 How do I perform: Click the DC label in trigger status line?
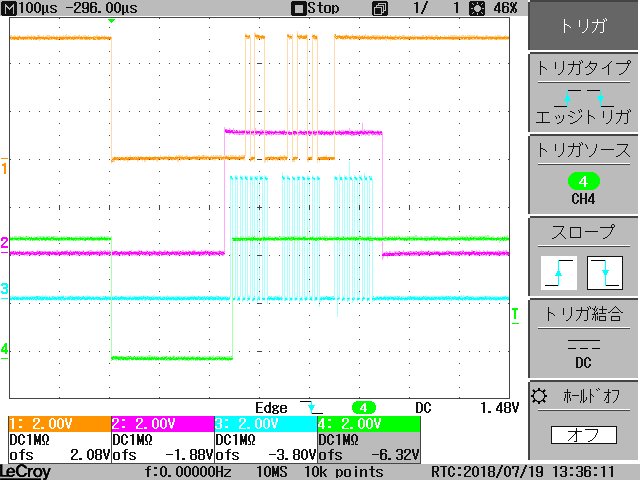point(423,408)
